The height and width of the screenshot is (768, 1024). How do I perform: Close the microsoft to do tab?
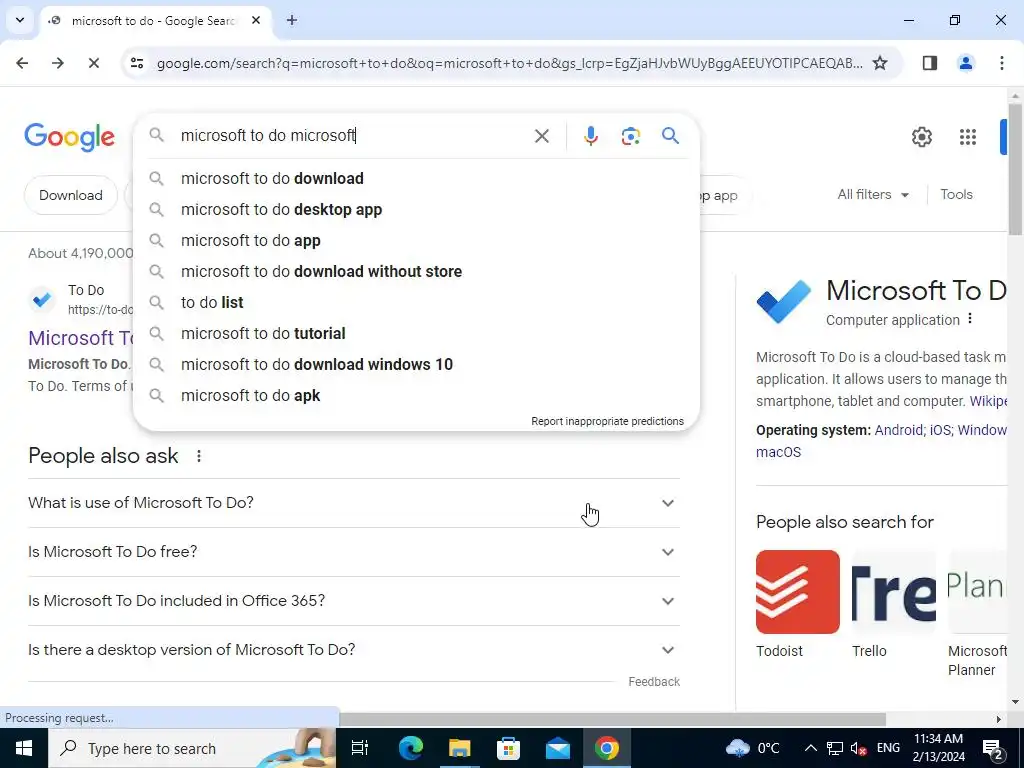click(256, 20)
